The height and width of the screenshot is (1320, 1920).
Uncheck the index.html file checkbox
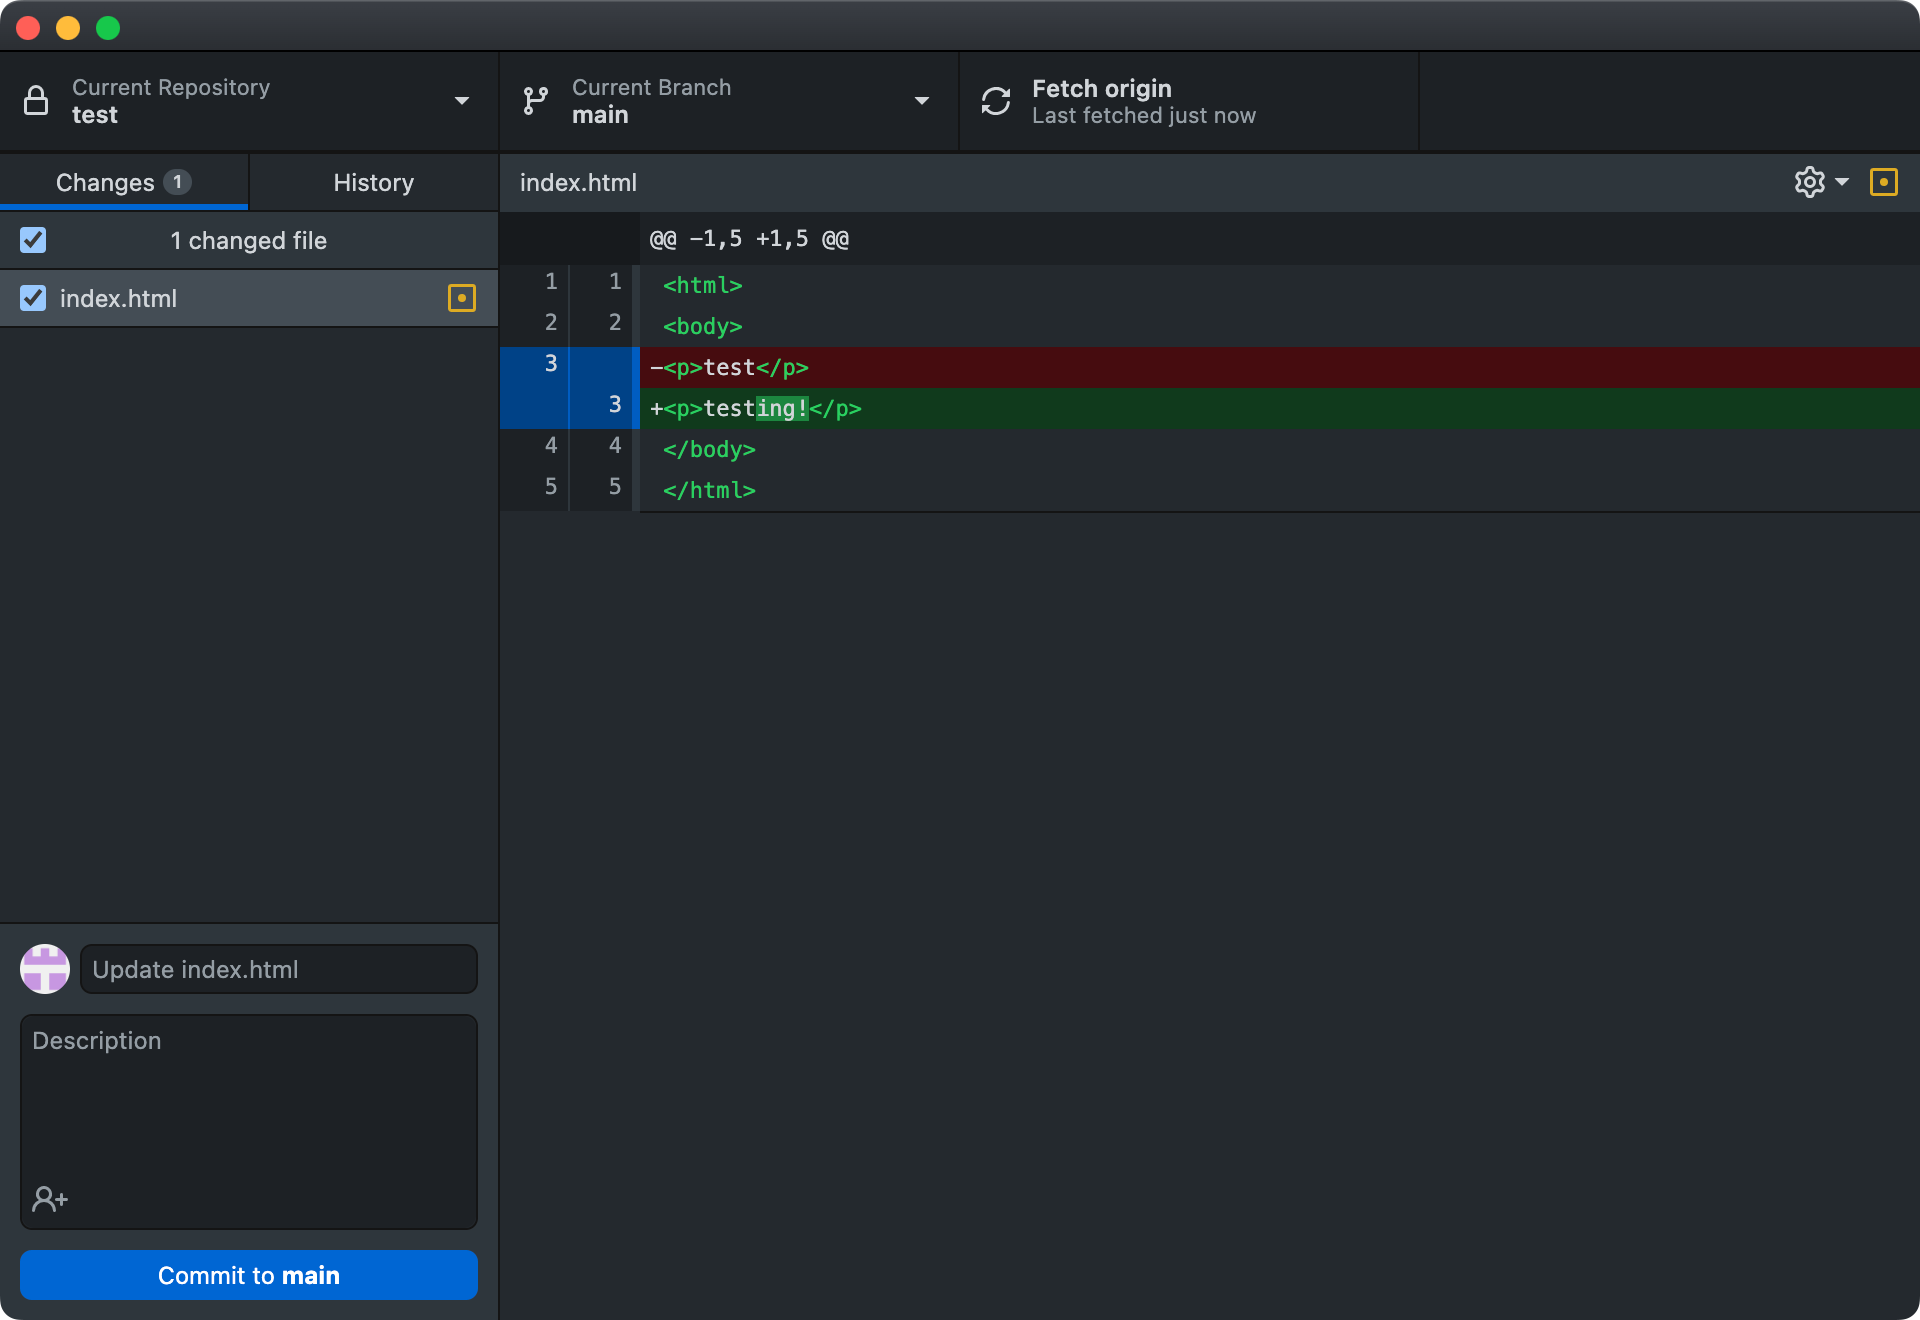click(x=33, y=298)
